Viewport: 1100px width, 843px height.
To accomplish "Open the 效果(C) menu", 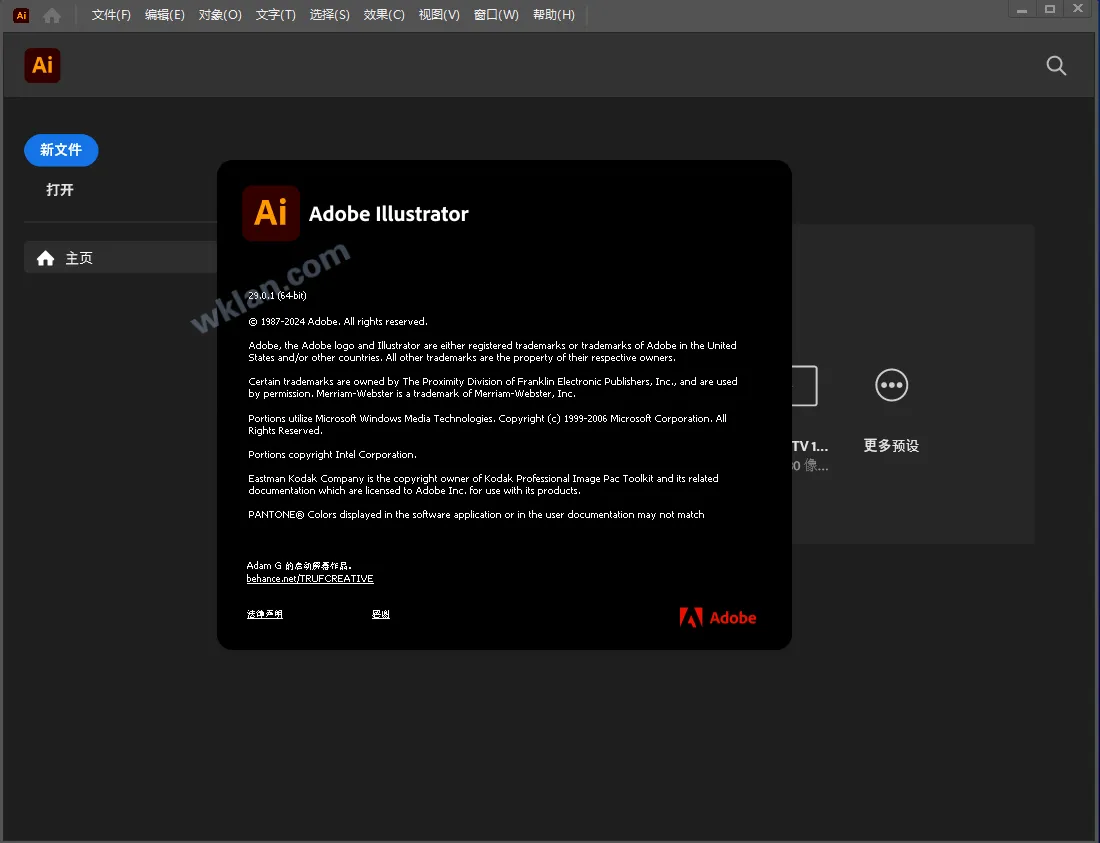I will [x=384, y=15].
